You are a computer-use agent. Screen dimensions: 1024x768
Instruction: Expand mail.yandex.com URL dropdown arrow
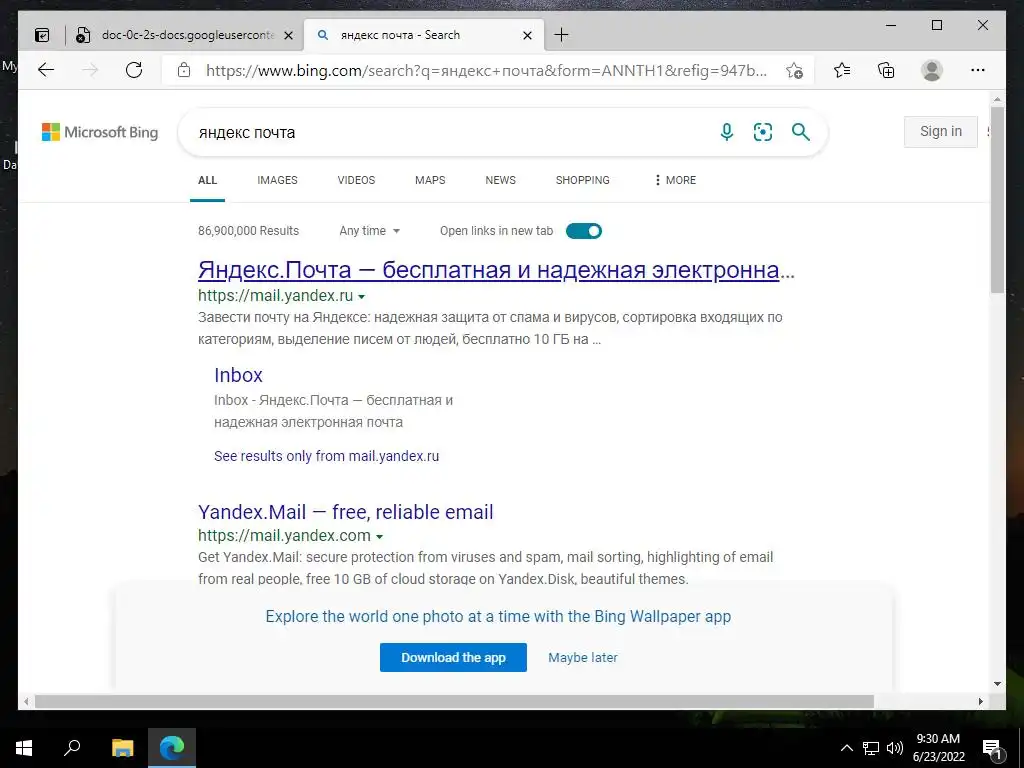pyautogui.click(x=379, y=537)
